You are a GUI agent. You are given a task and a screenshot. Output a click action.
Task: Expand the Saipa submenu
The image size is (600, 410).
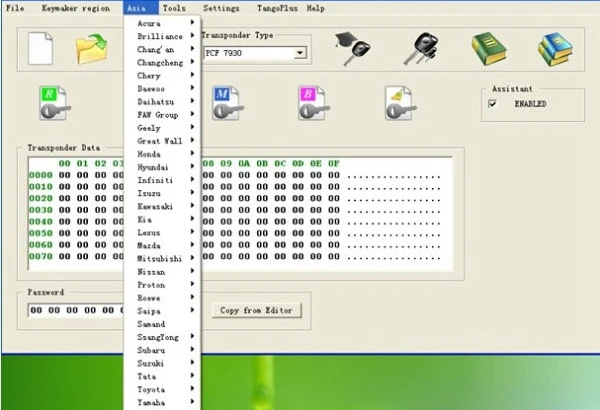point(162,311)
